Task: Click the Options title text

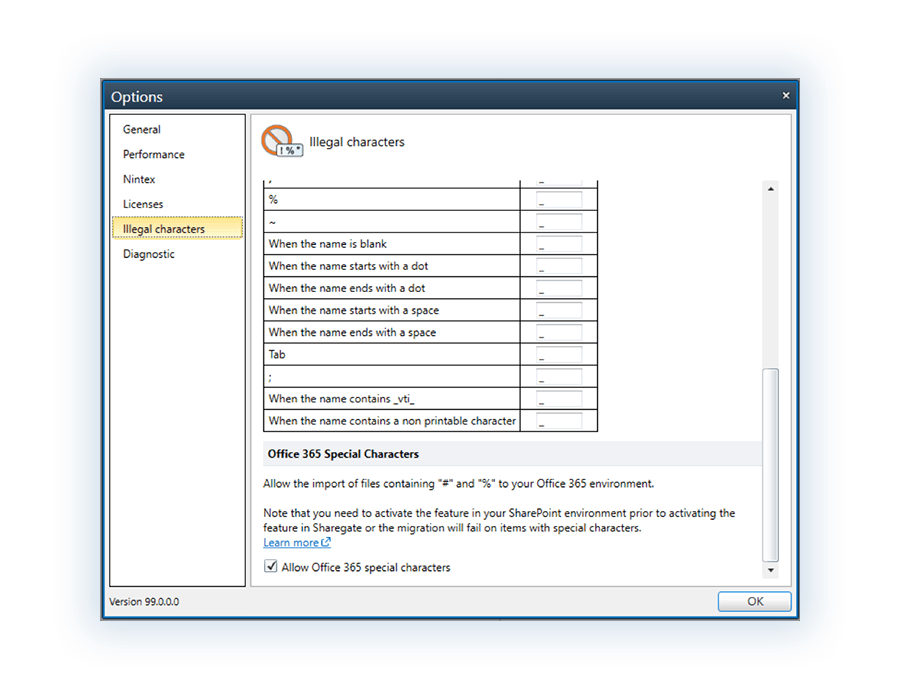Action: (x=137, y=96)
